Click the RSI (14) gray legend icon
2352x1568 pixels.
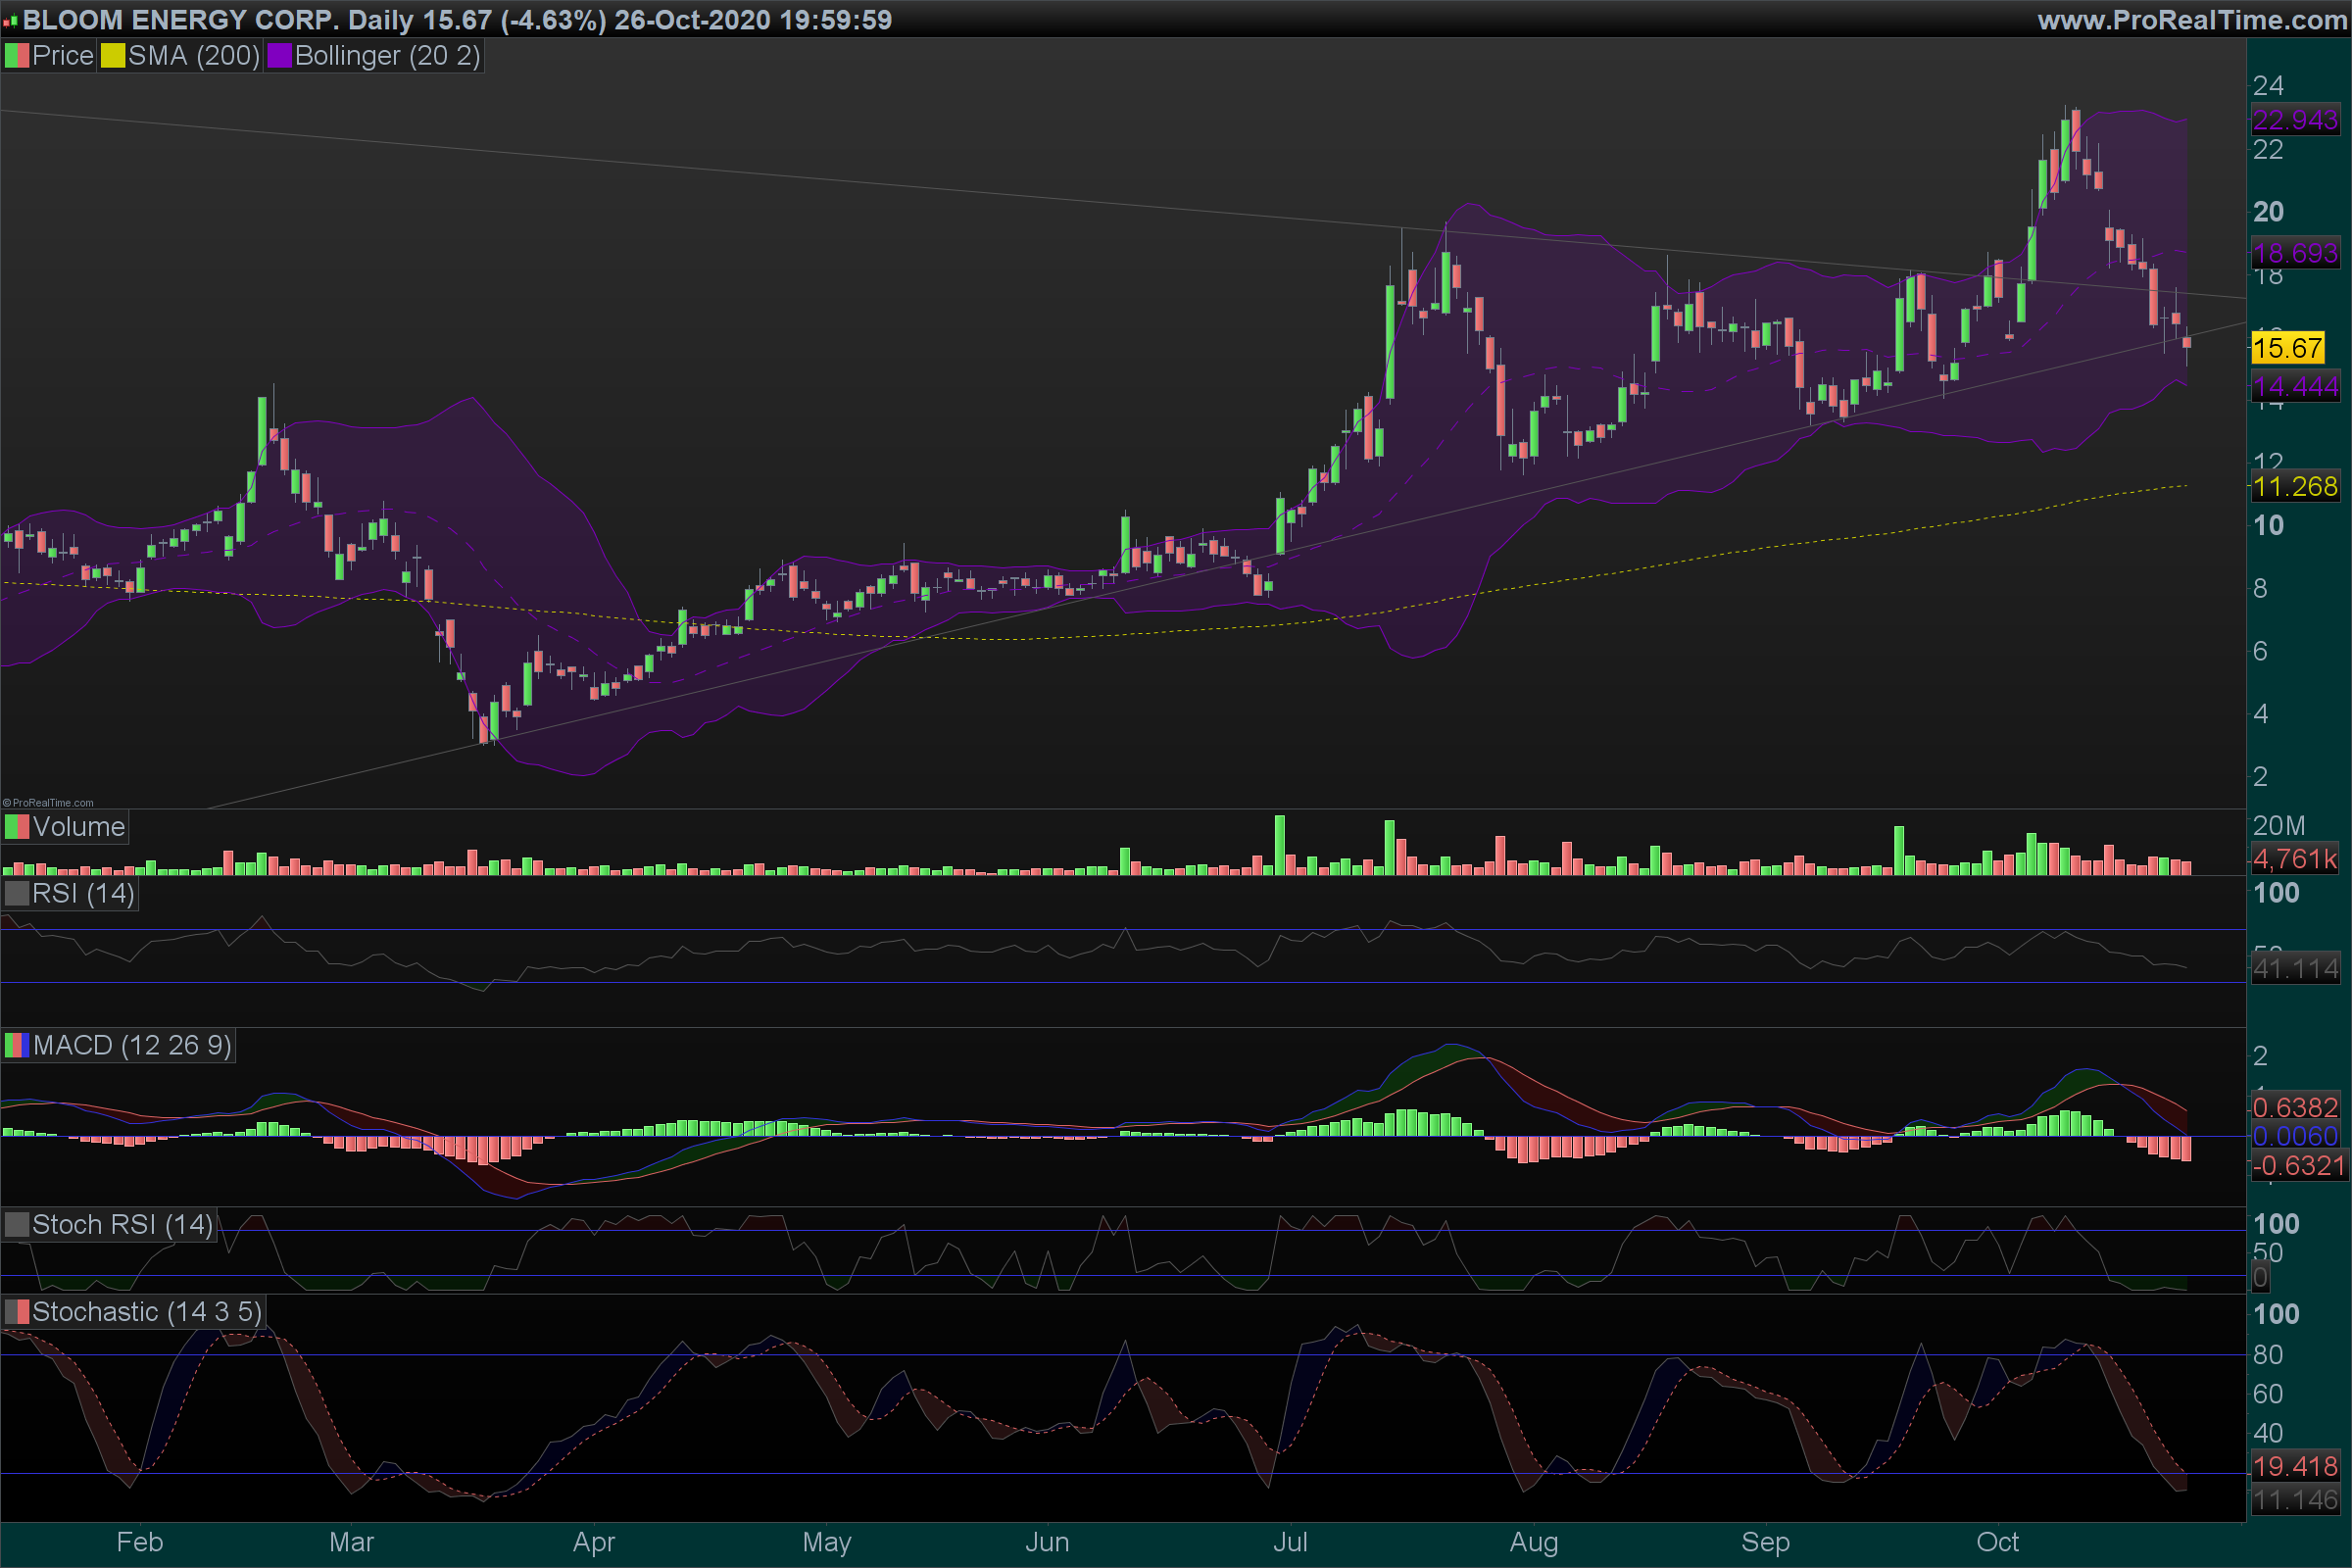coord(17,893)
